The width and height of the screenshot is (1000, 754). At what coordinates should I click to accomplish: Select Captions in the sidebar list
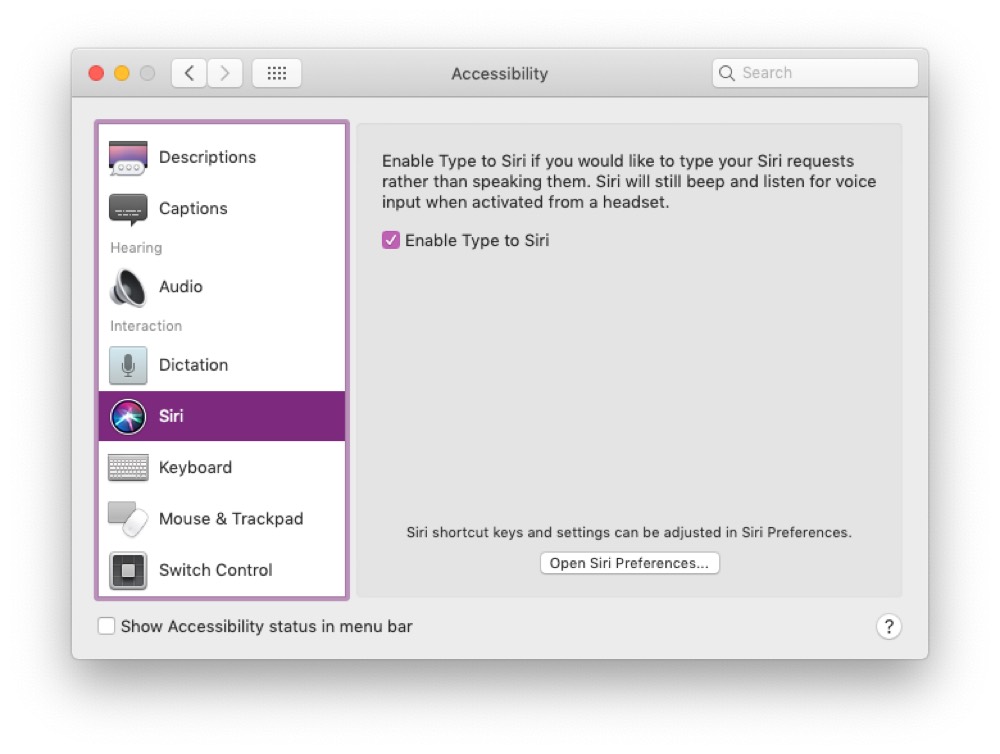click(193, 209)
